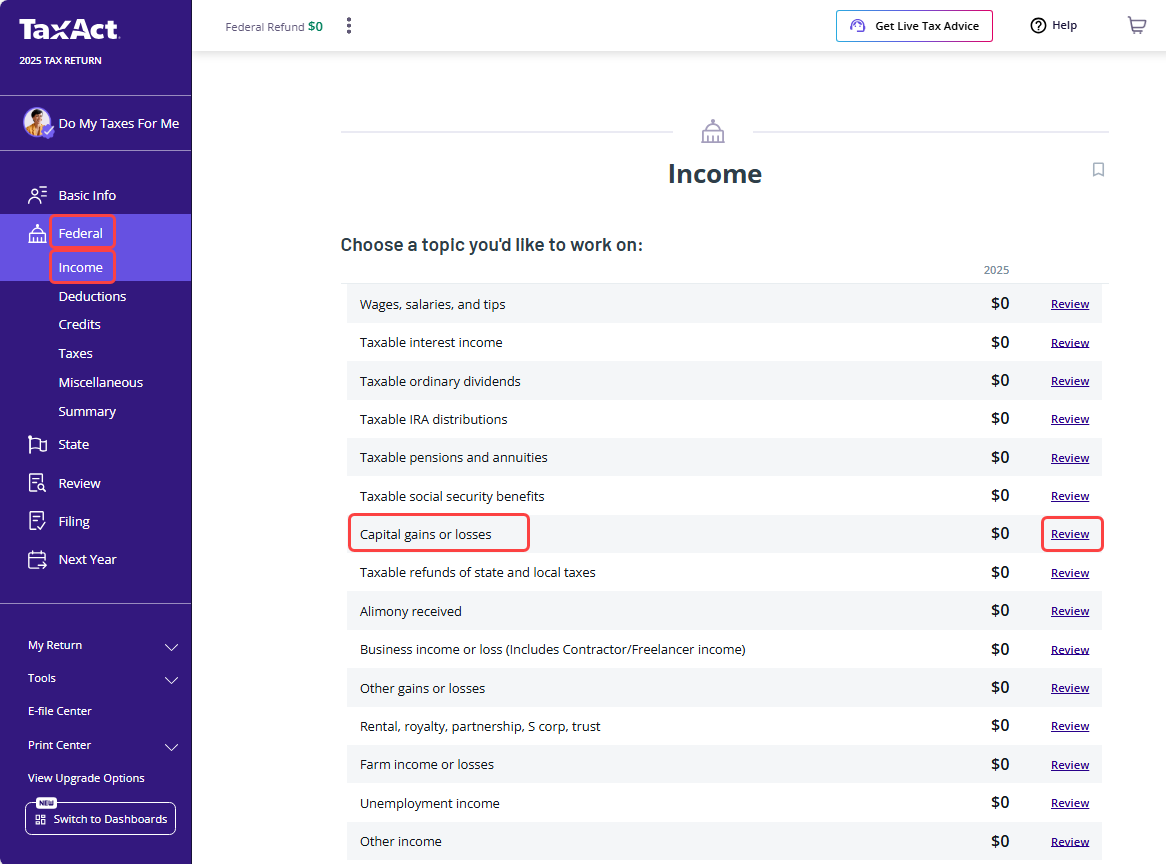Click Get Live Tax Advice button
The image size is (1166, 864).
point(914,26)
